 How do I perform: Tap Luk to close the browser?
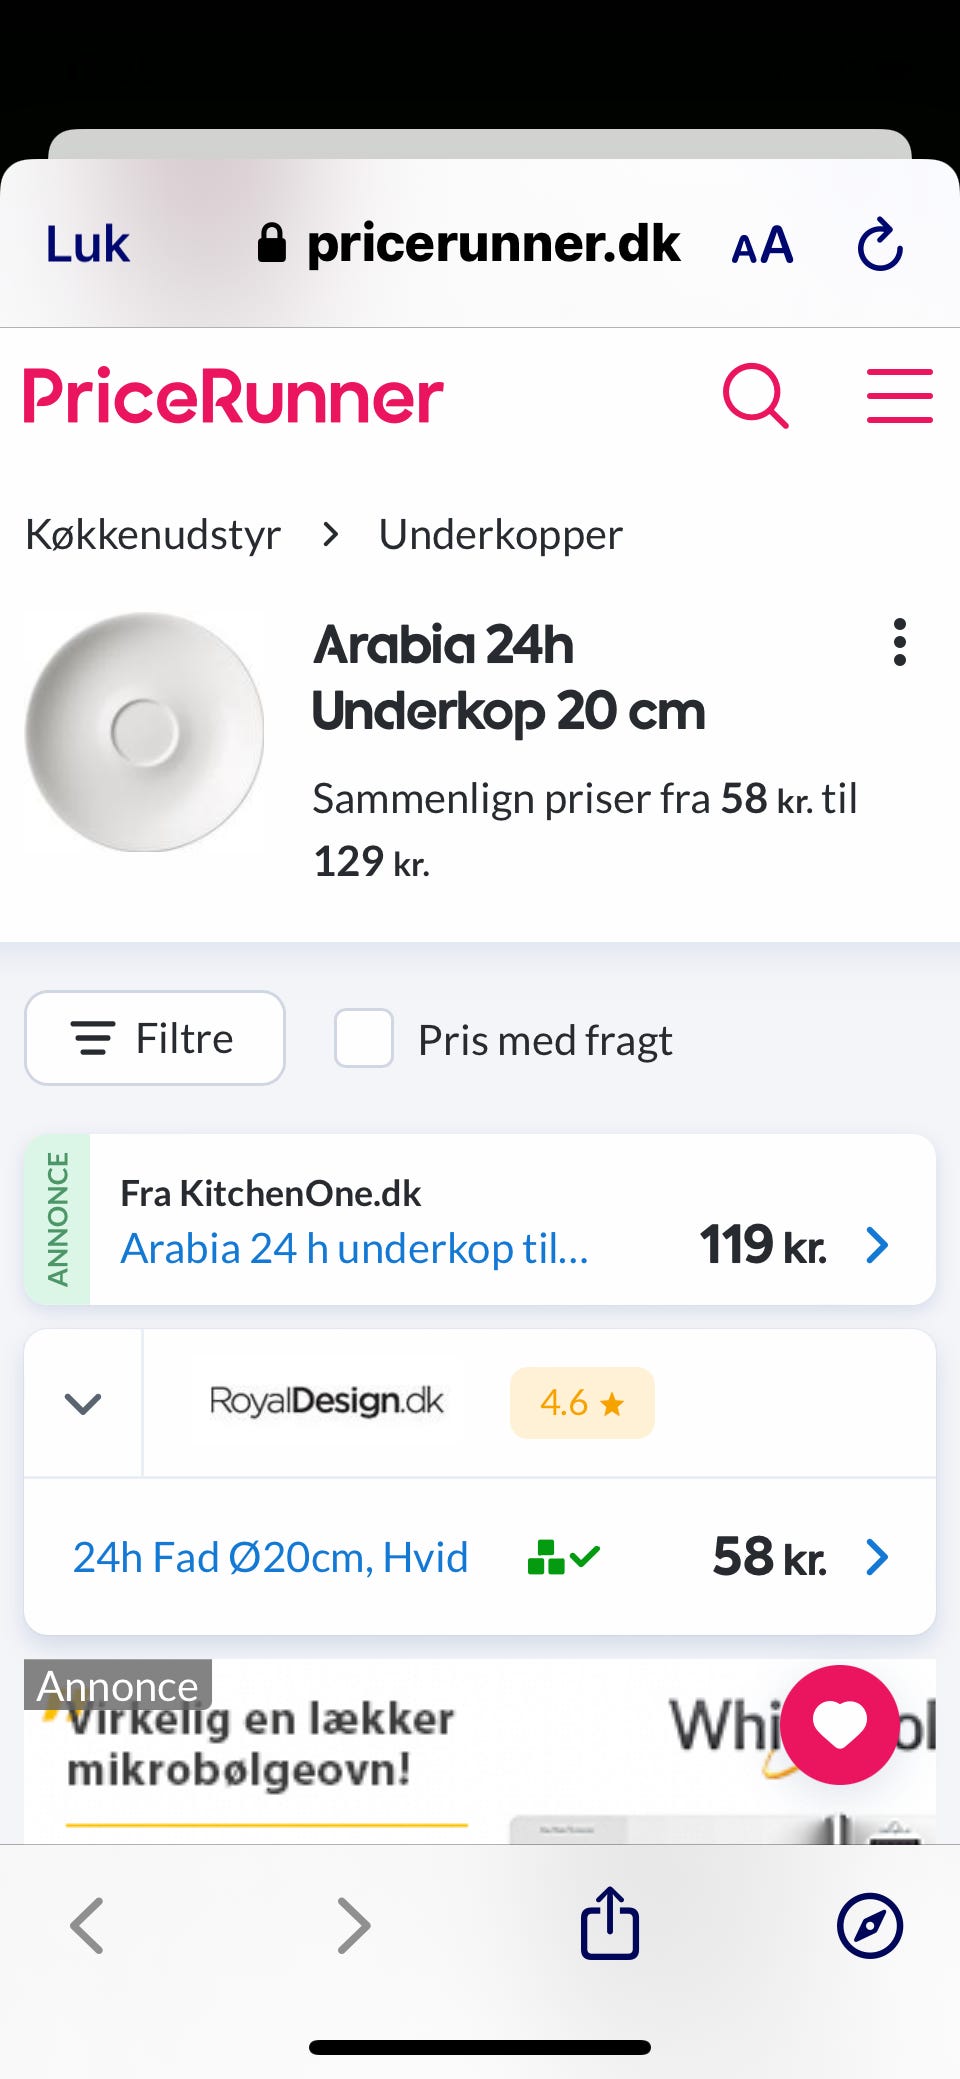[x=88, y=245]
